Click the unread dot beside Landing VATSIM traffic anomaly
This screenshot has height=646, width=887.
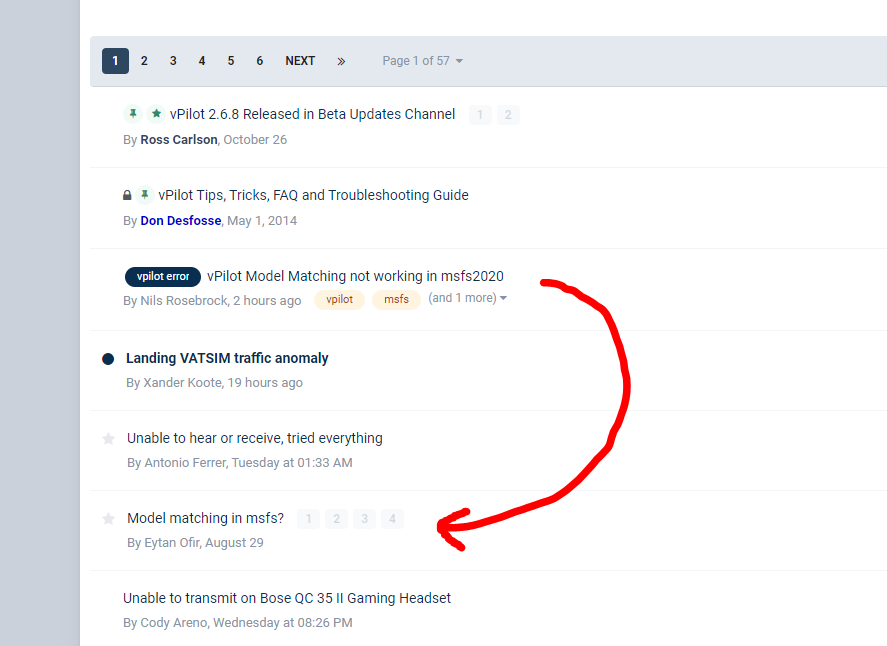tap(108, 359)
